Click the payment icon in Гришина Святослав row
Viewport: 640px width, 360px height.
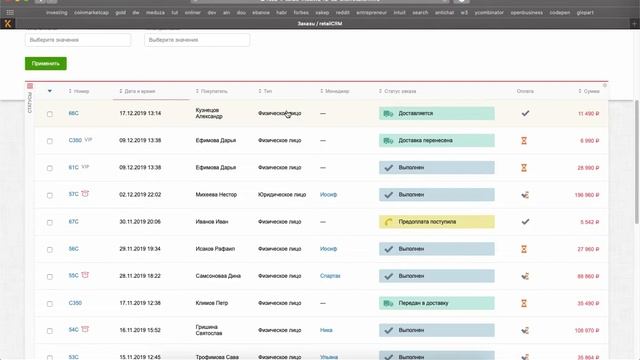click(x=525, y=330)
